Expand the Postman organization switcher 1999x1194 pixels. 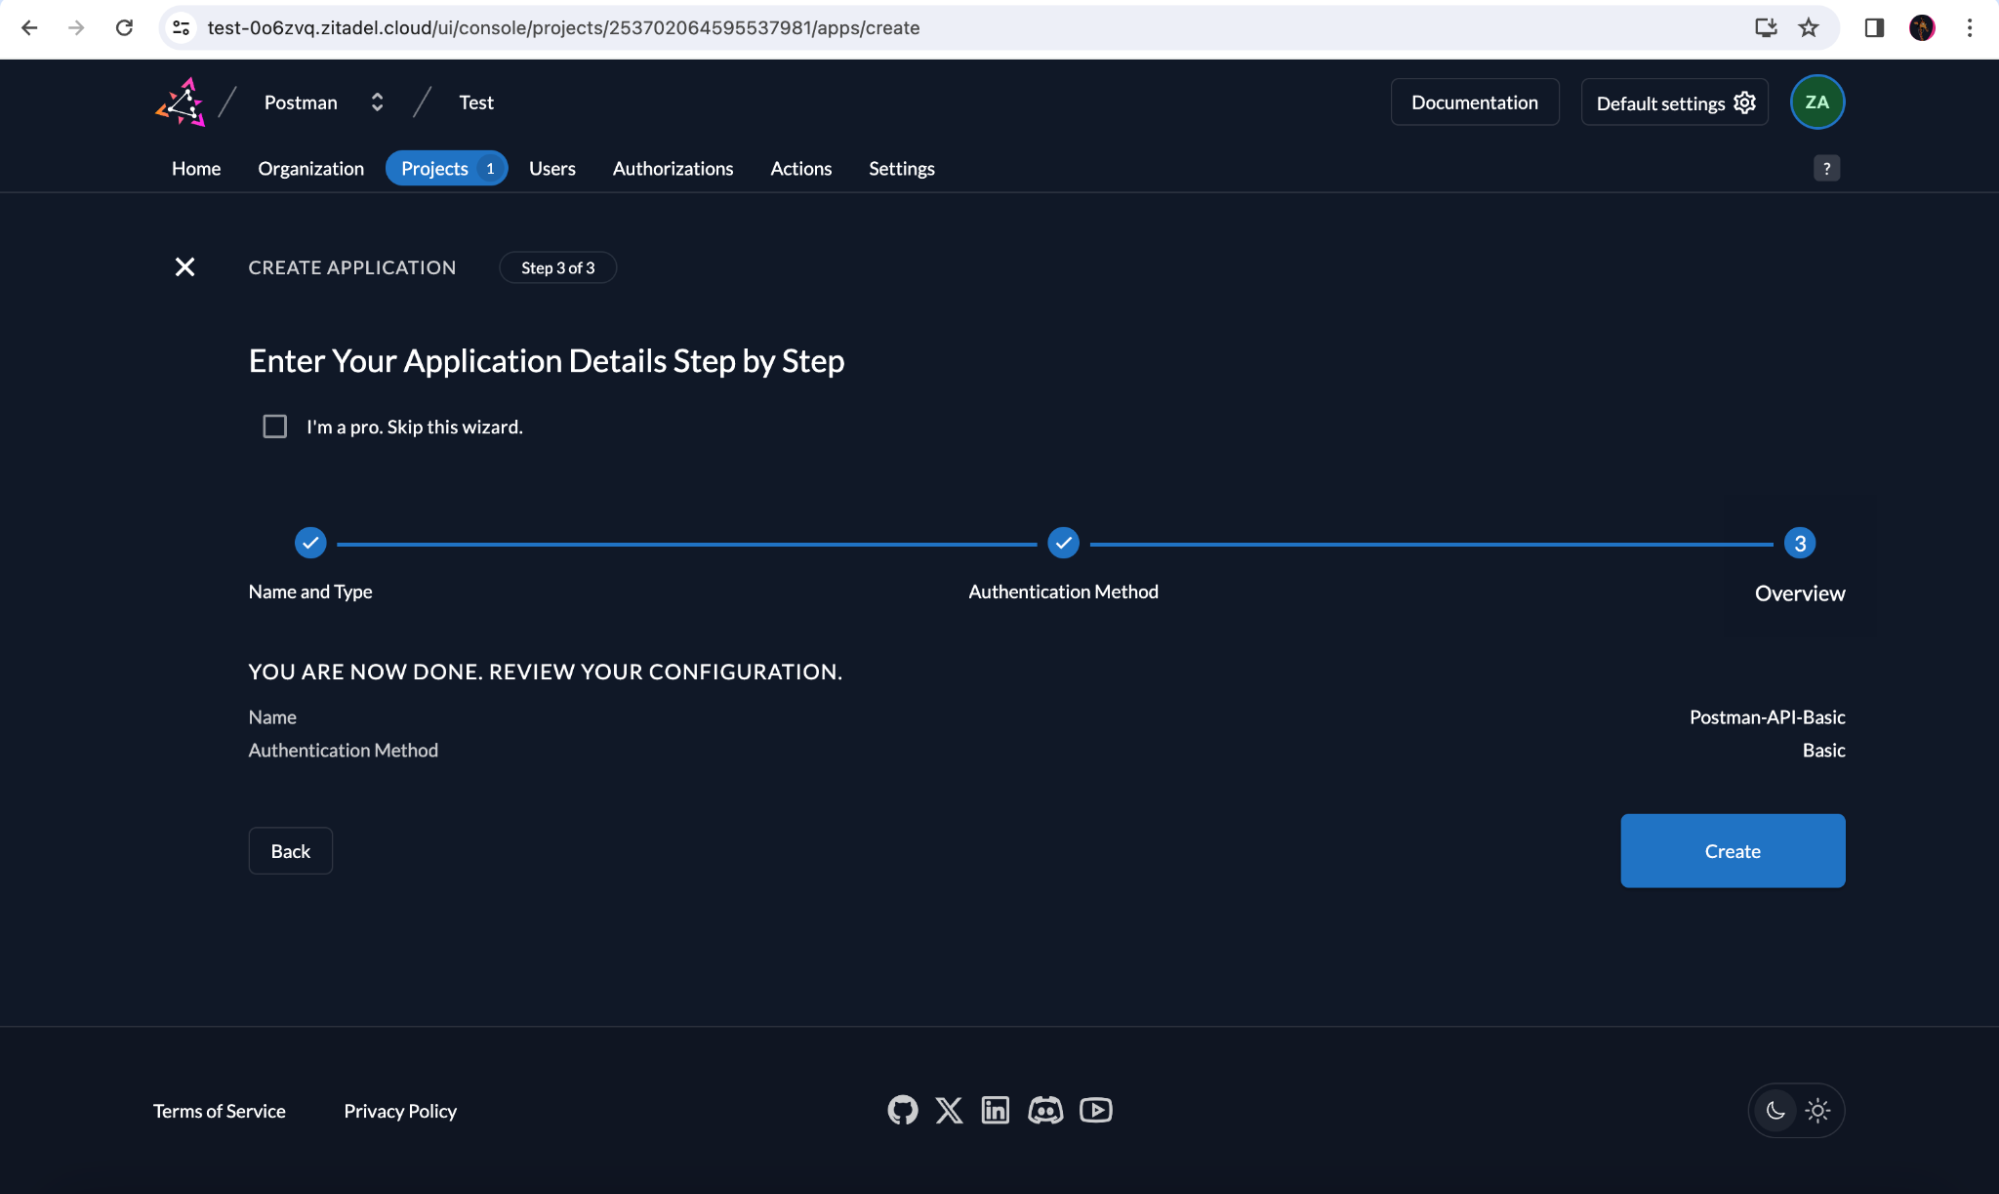click(x=377, y=102)
